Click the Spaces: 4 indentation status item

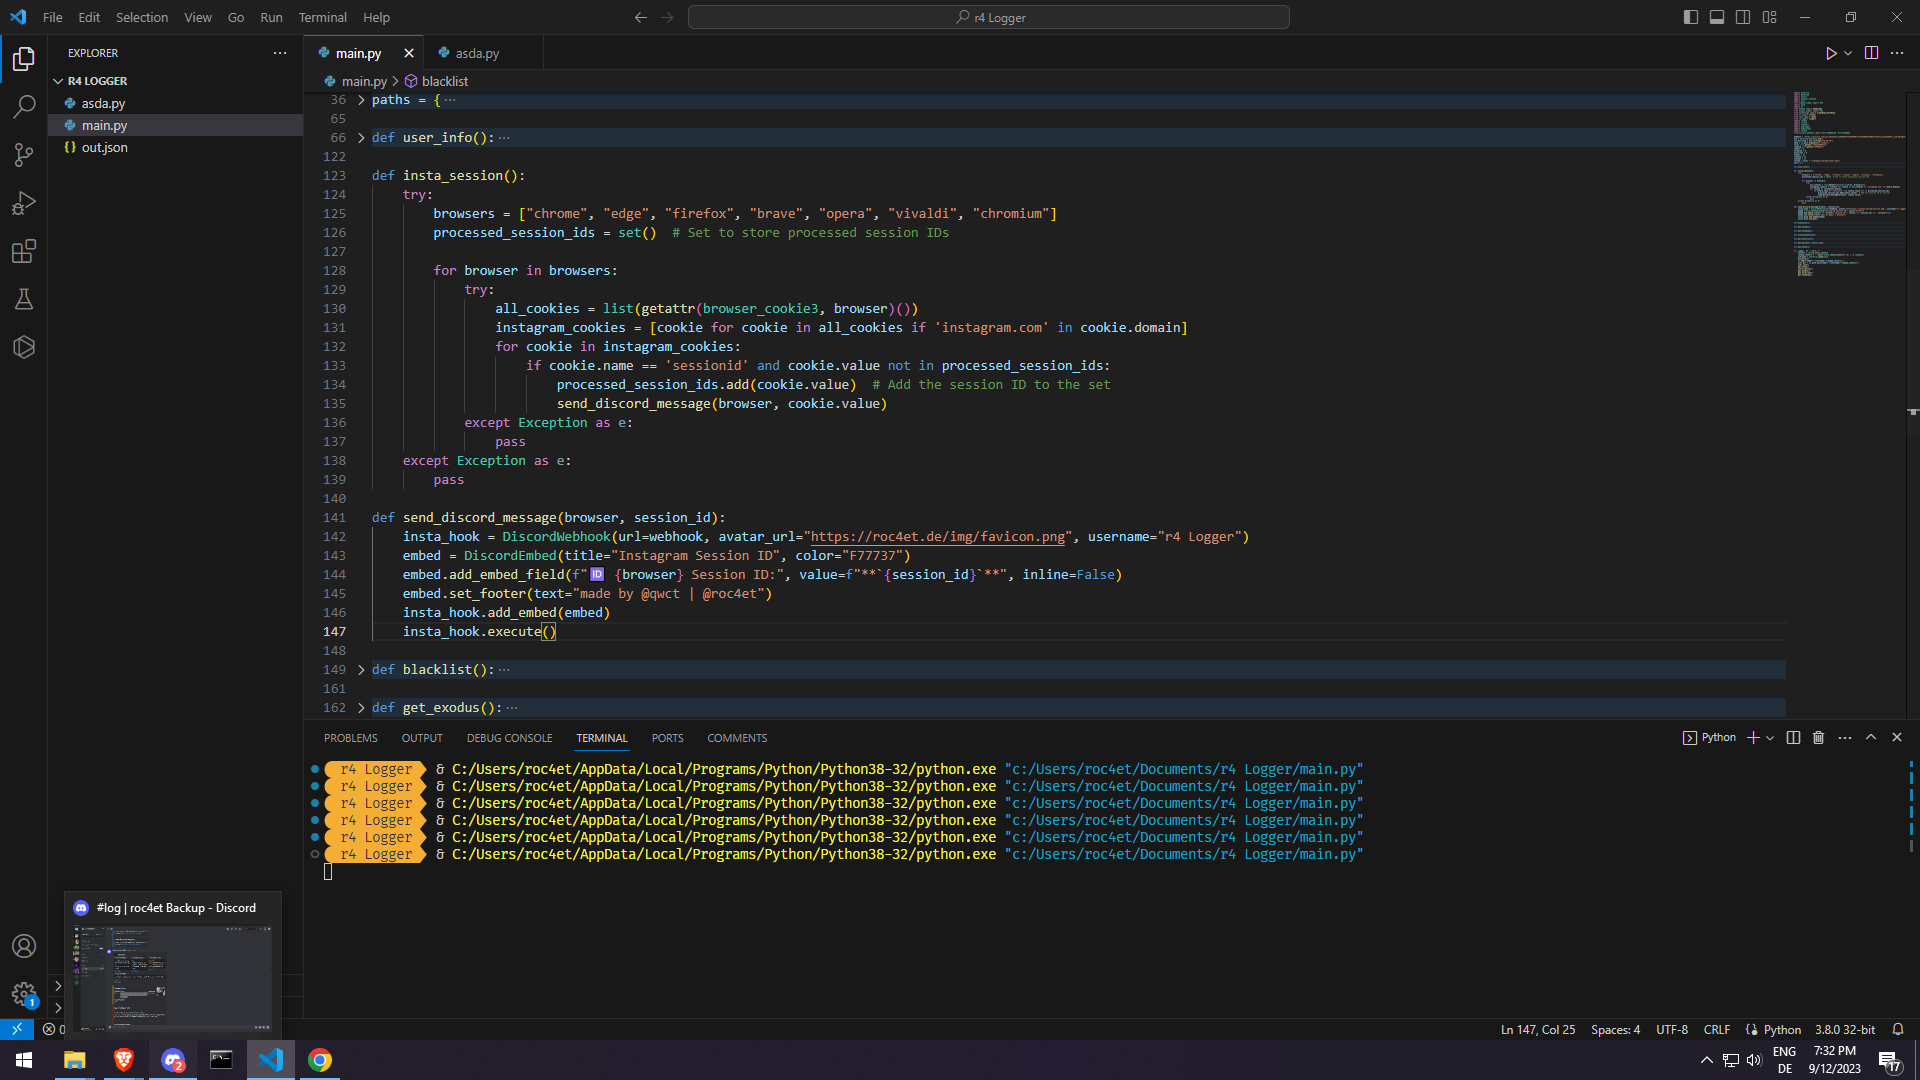(1615, 1029)
